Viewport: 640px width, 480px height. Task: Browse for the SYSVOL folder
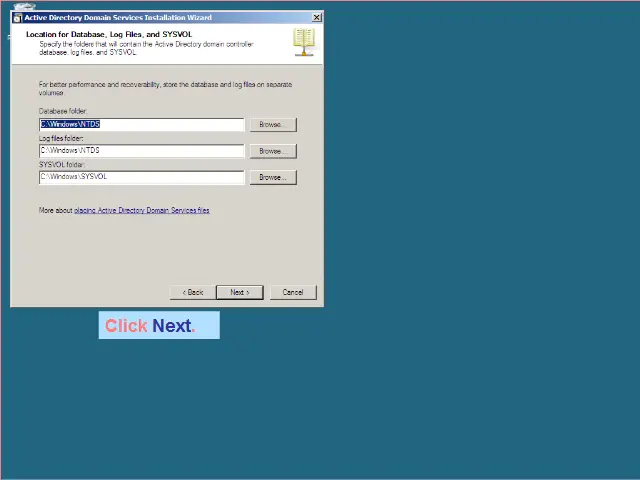[x=273, y=178]
